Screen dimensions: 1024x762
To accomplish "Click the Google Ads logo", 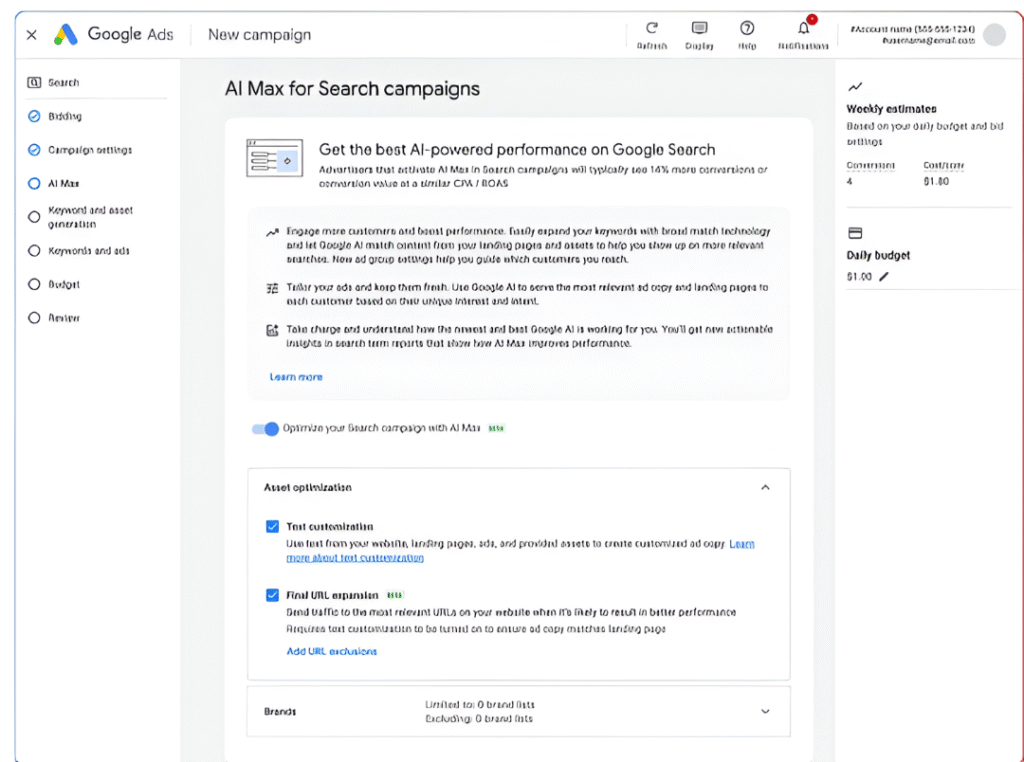I will [114, 34].
